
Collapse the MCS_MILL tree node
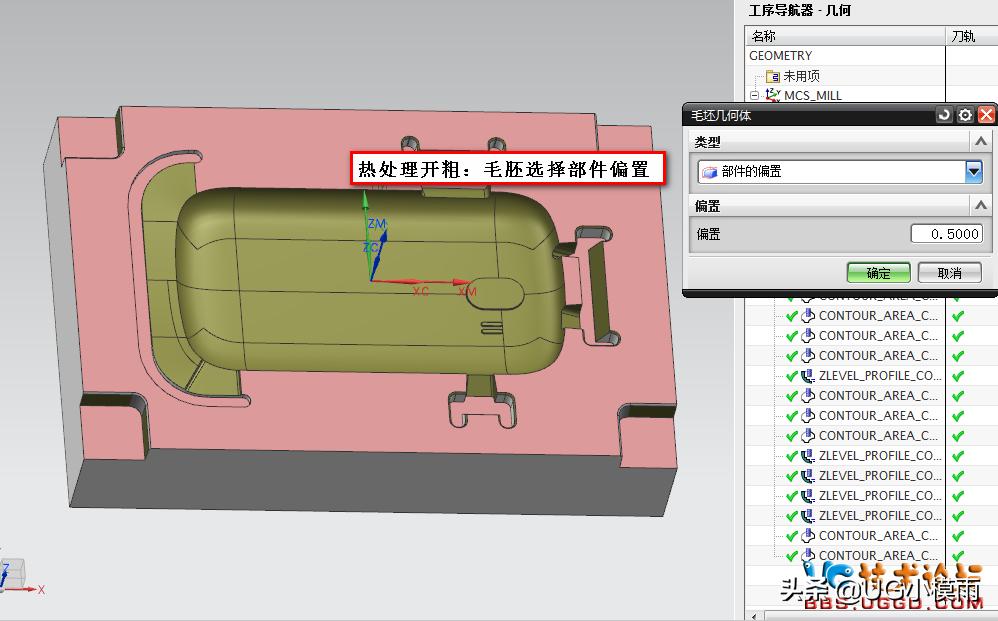click(x=755, y=96)
